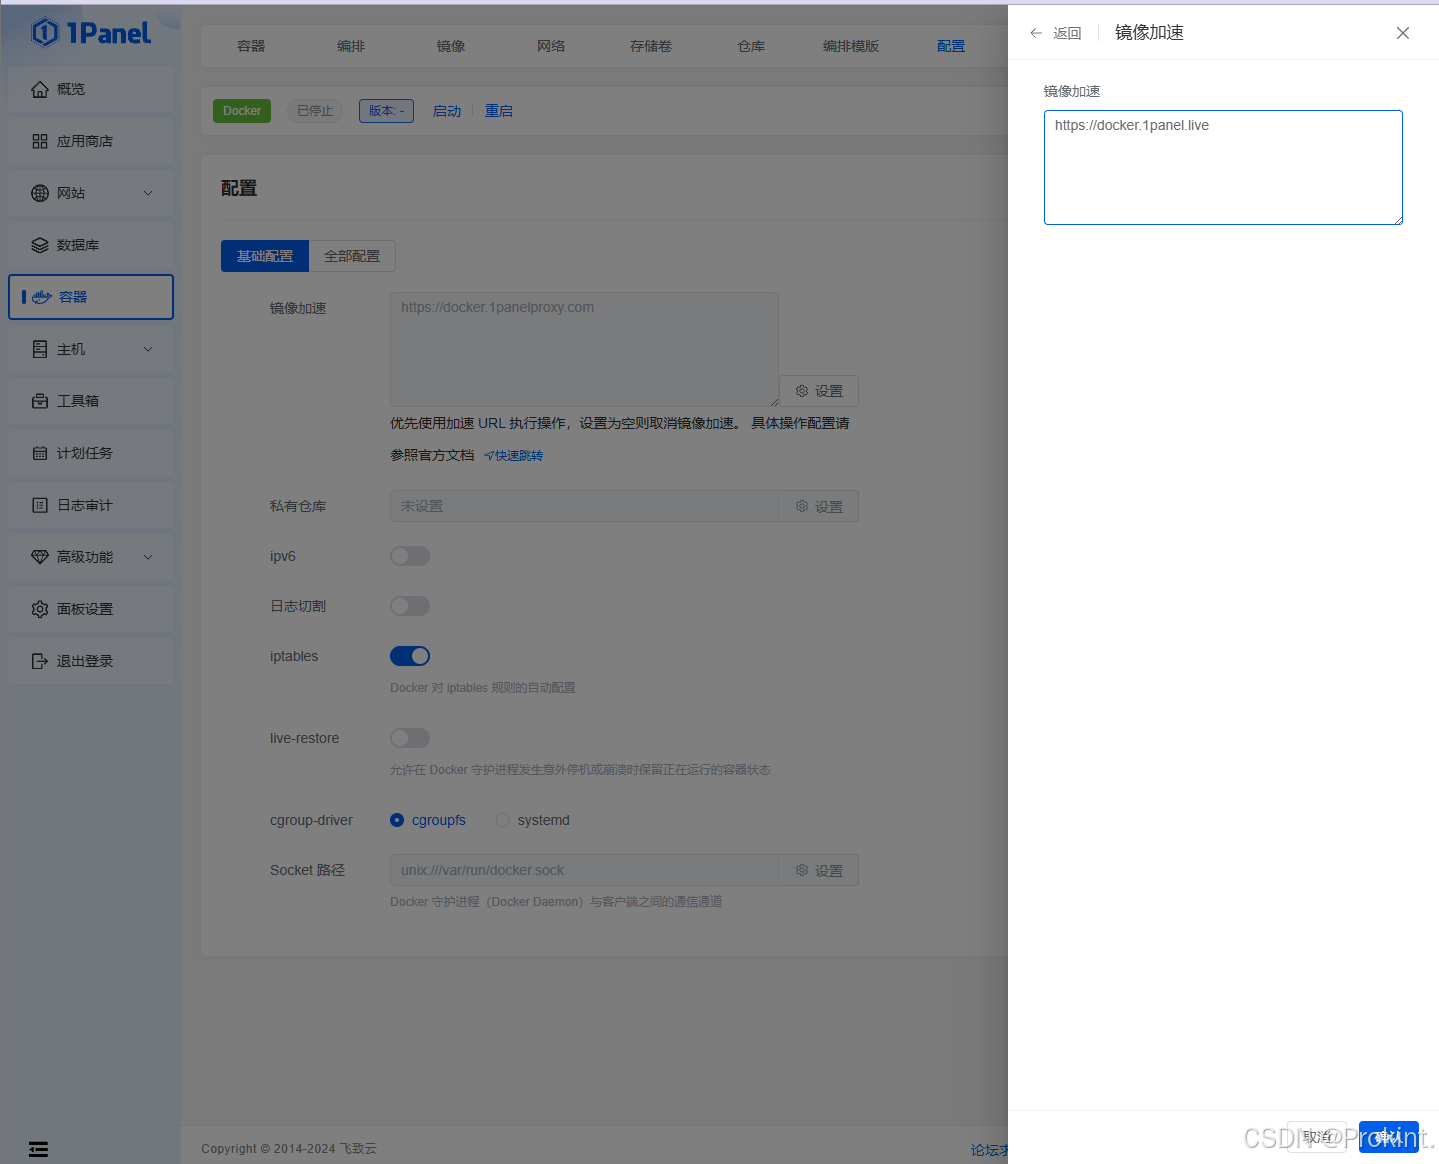Close the 镜像加速 drawer with X
The height and width of the screenshot is (1164, 1439).
pos(1403,33)
